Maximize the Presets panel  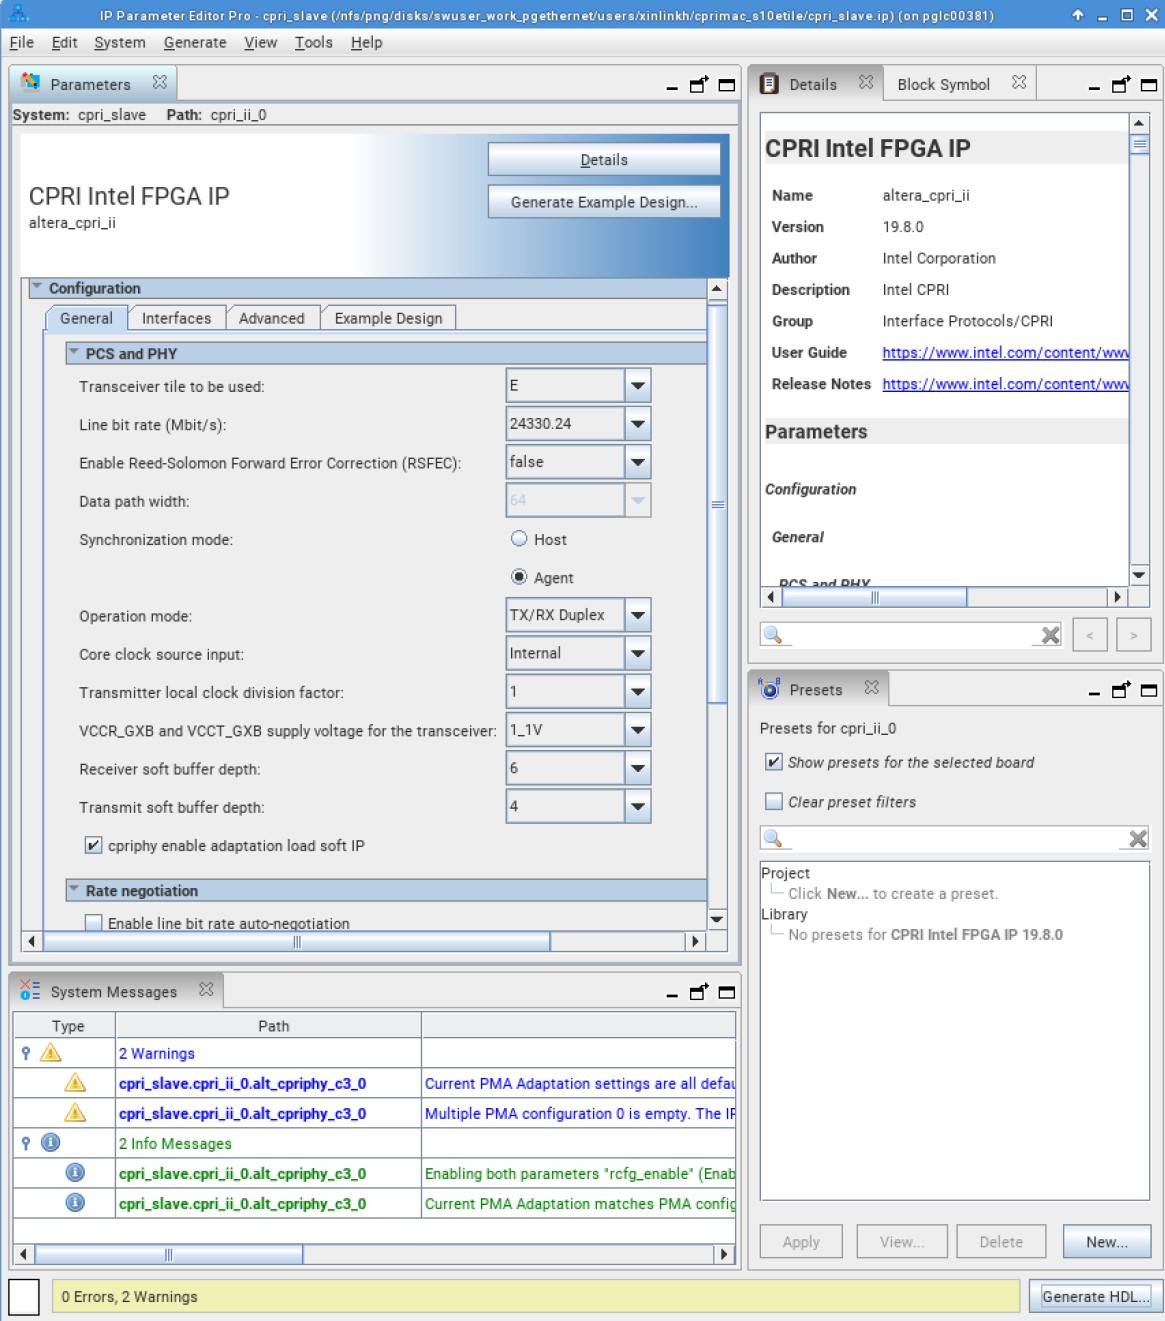[1149, 690]
